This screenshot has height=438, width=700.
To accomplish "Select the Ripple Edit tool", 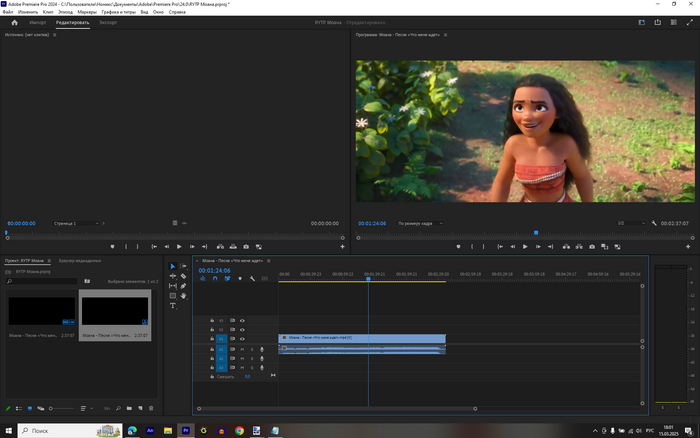I will [x=173, y=276].
